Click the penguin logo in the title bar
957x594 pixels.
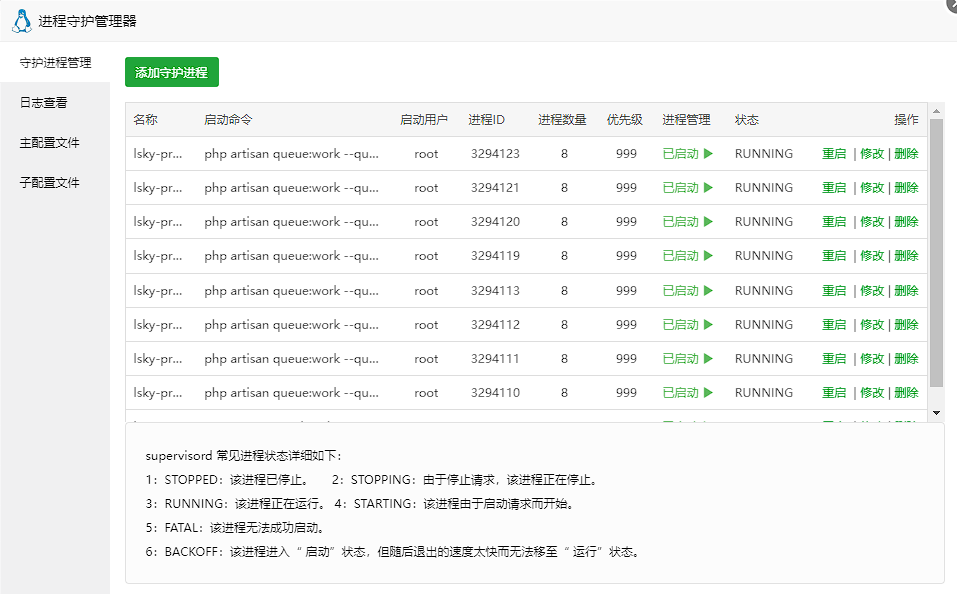[21, 21]
